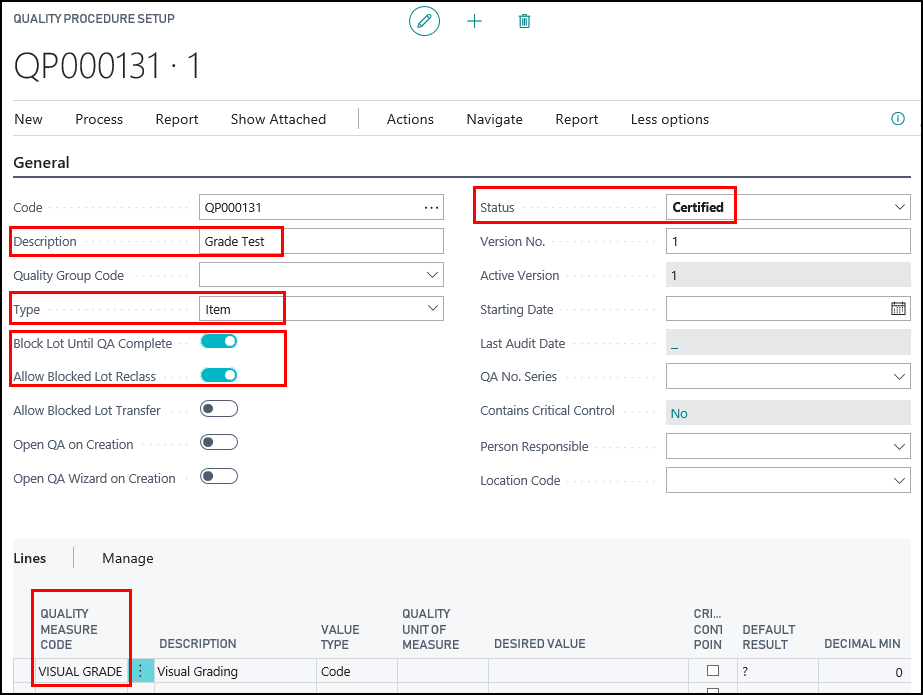The height and width of the screenshot is (695, 923).
Task: Click the plus icon to add new record
Action: point(474,21)
